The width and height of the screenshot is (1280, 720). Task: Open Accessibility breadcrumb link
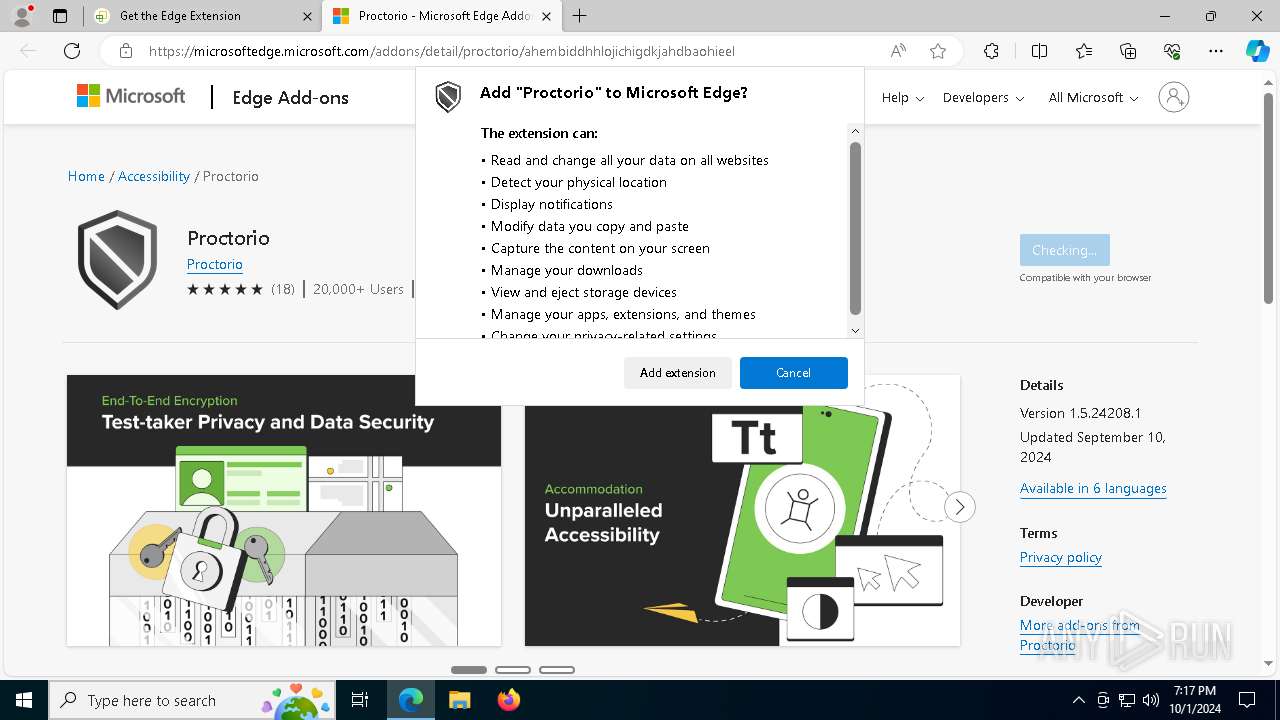(x=154, y=176)
